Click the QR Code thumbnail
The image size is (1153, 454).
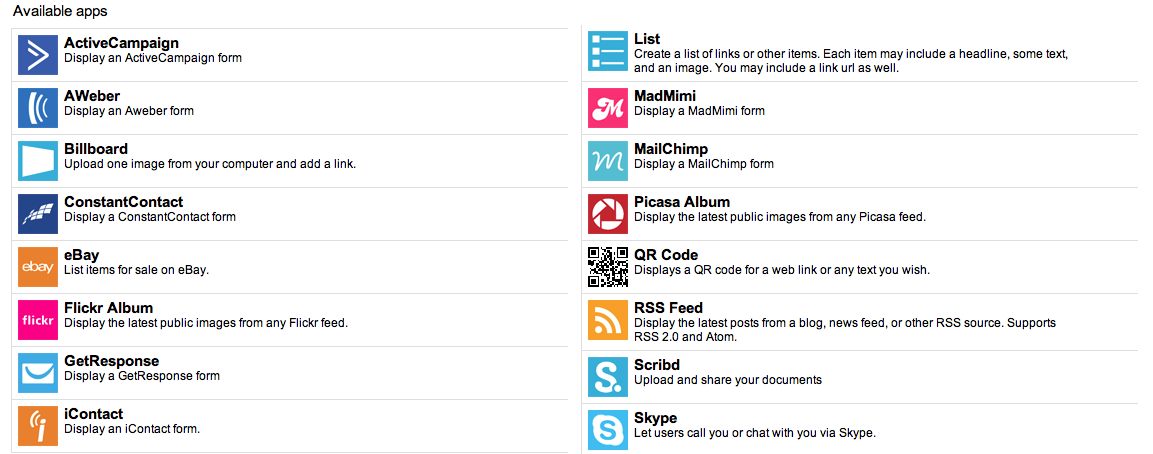[608, 267]
